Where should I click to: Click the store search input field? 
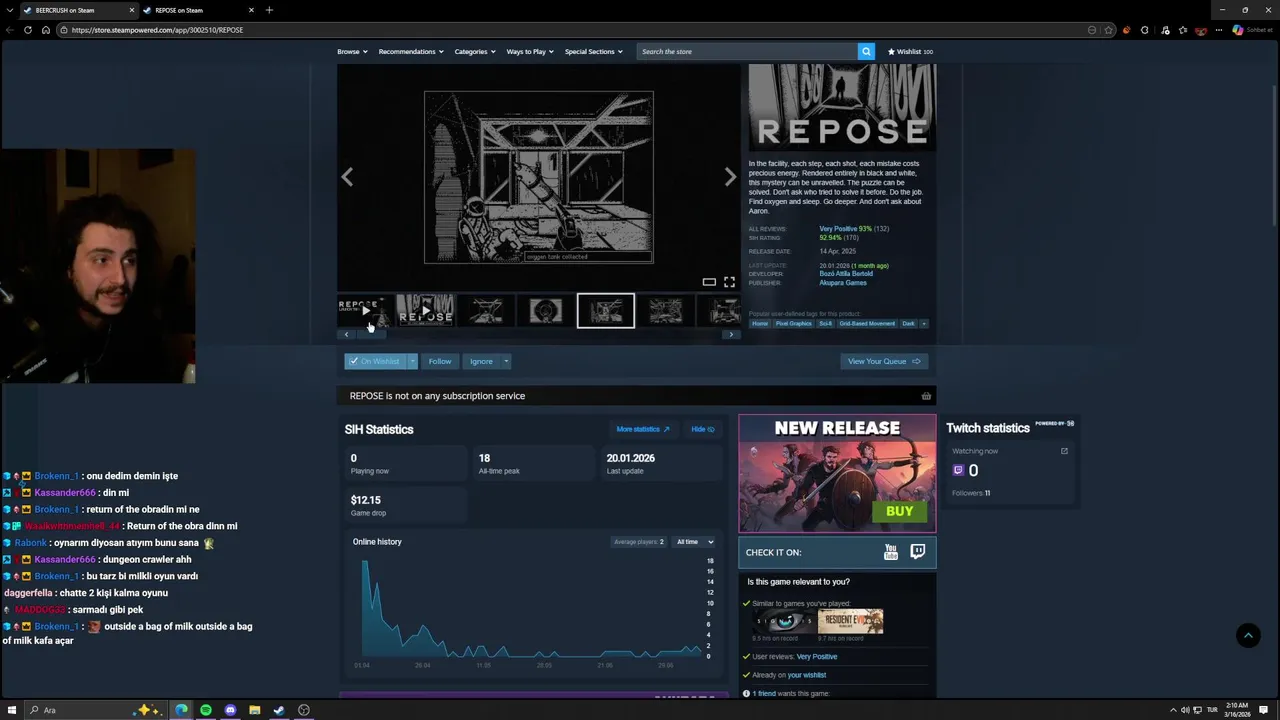pyautogui.click(x=747, y=51)
